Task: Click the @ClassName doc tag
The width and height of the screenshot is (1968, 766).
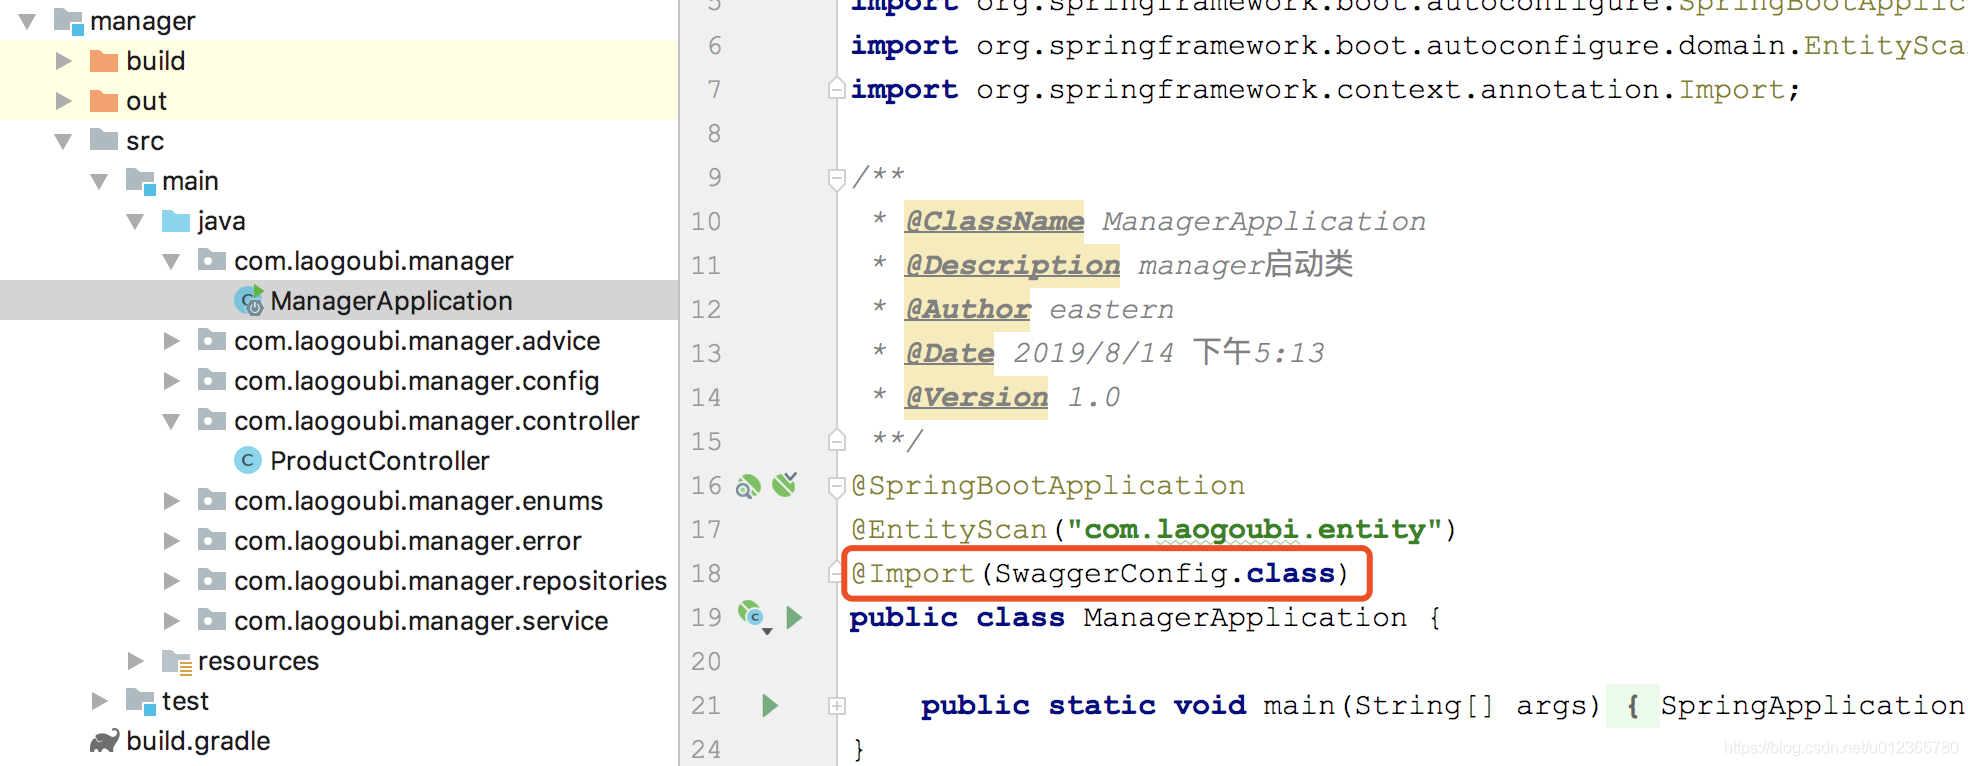Action: click(994, 221)
